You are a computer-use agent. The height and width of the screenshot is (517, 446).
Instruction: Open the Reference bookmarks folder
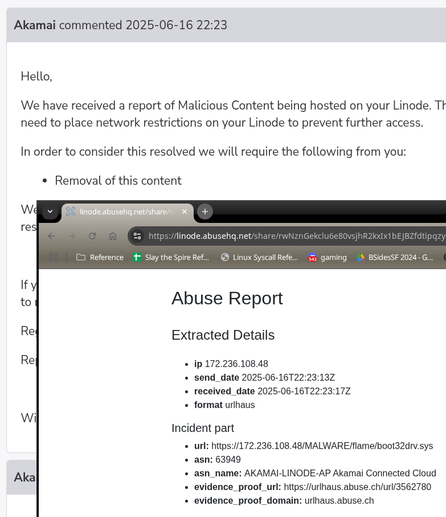pyautogui.click(x=100, y=257)
